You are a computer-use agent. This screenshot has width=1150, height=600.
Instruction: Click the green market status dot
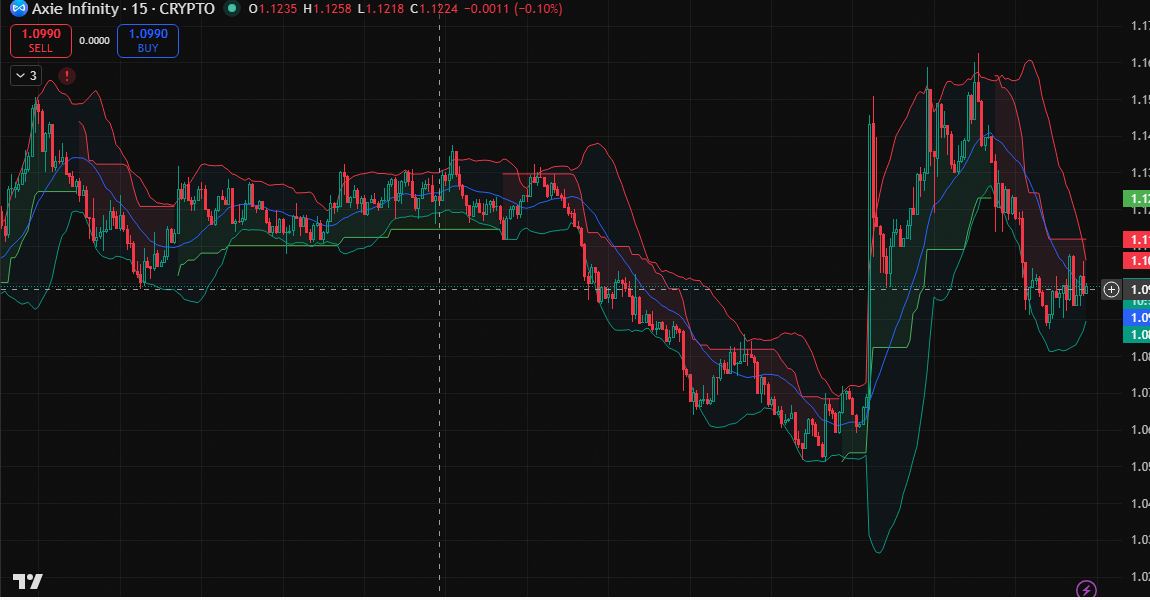[x=232, y=9]
